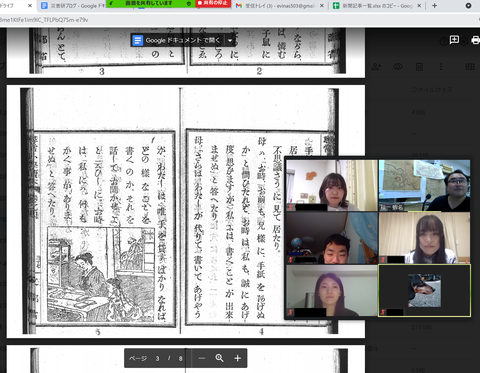Screen dimensions: 480x373
Task: Click muted mic icon on gray-wall tile
Action: pos(291,312)
